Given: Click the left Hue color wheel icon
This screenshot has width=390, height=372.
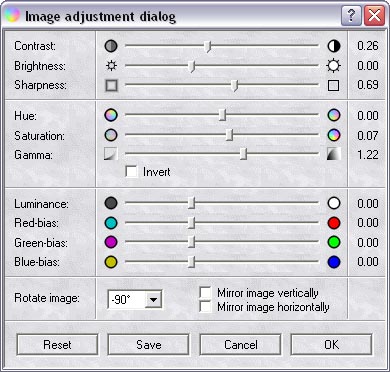Looking at the screenshot, I should [x=111, y=115].
